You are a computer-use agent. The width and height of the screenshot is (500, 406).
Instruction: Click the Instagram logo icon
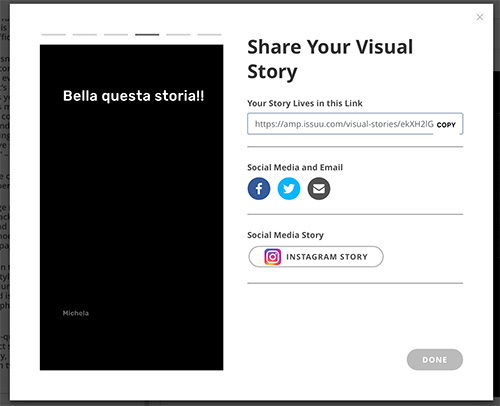click(273, 257)
